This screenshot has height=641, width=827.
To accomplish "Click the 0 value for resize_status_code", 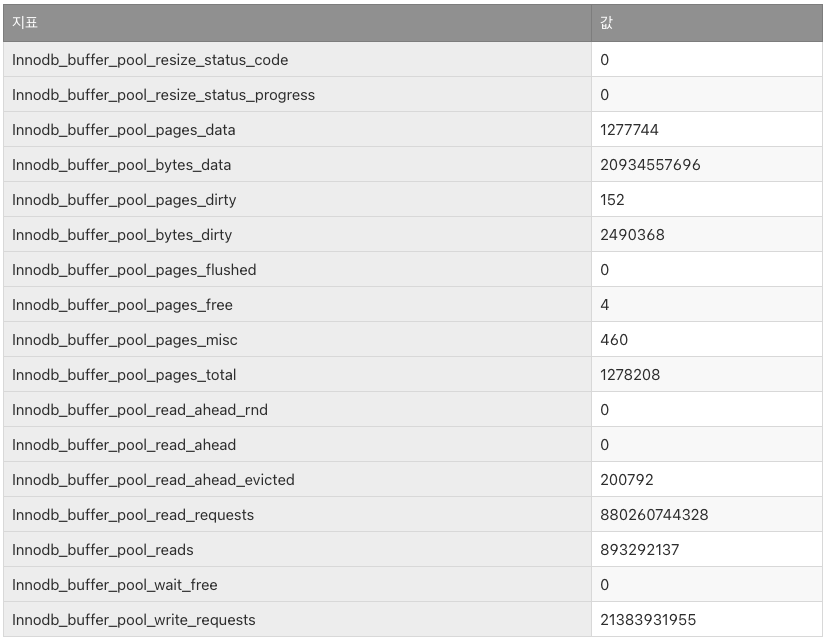I will (604, 60).
